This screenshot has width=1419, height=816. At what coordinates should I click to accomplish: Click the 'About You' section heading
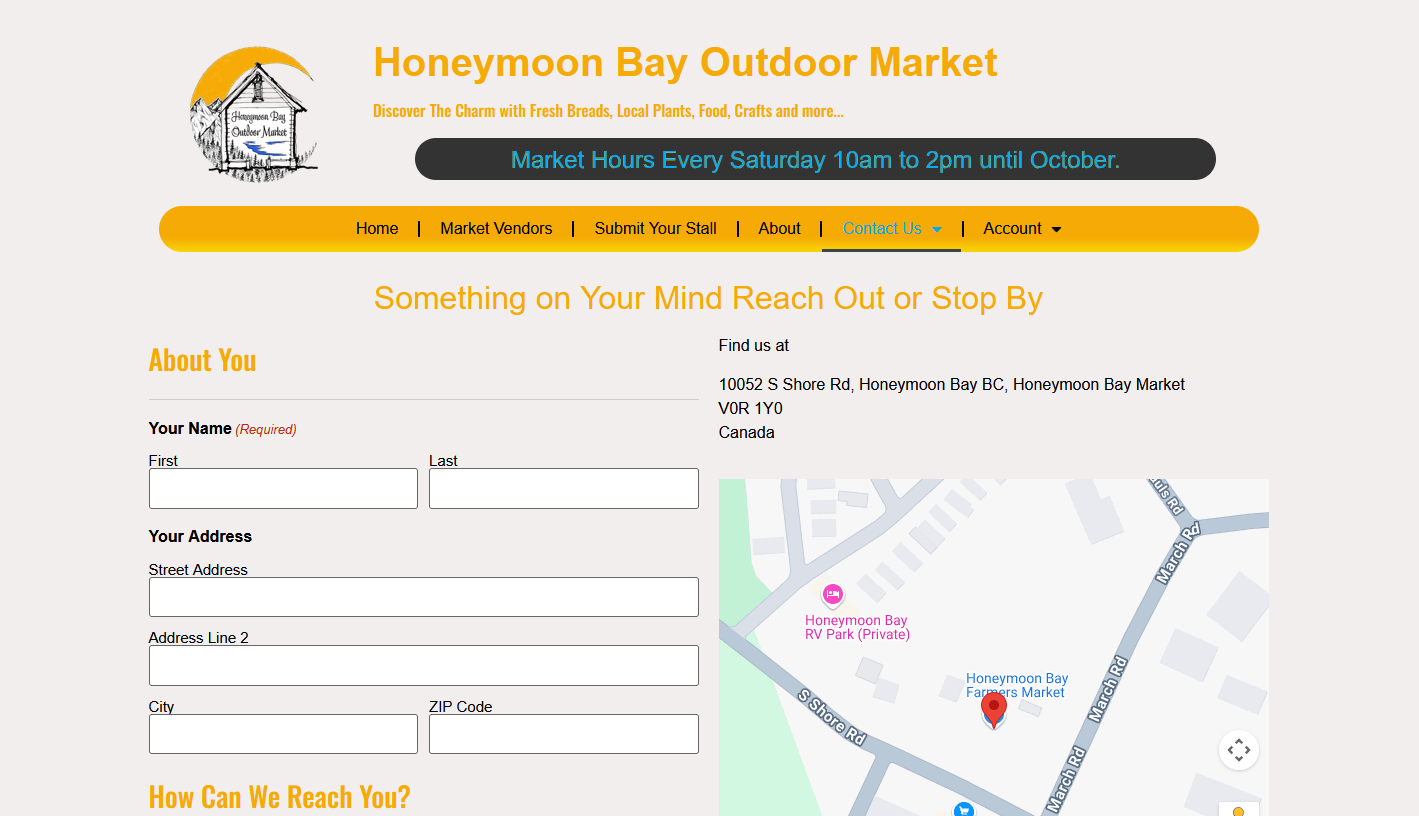click(x=202, y=360)
